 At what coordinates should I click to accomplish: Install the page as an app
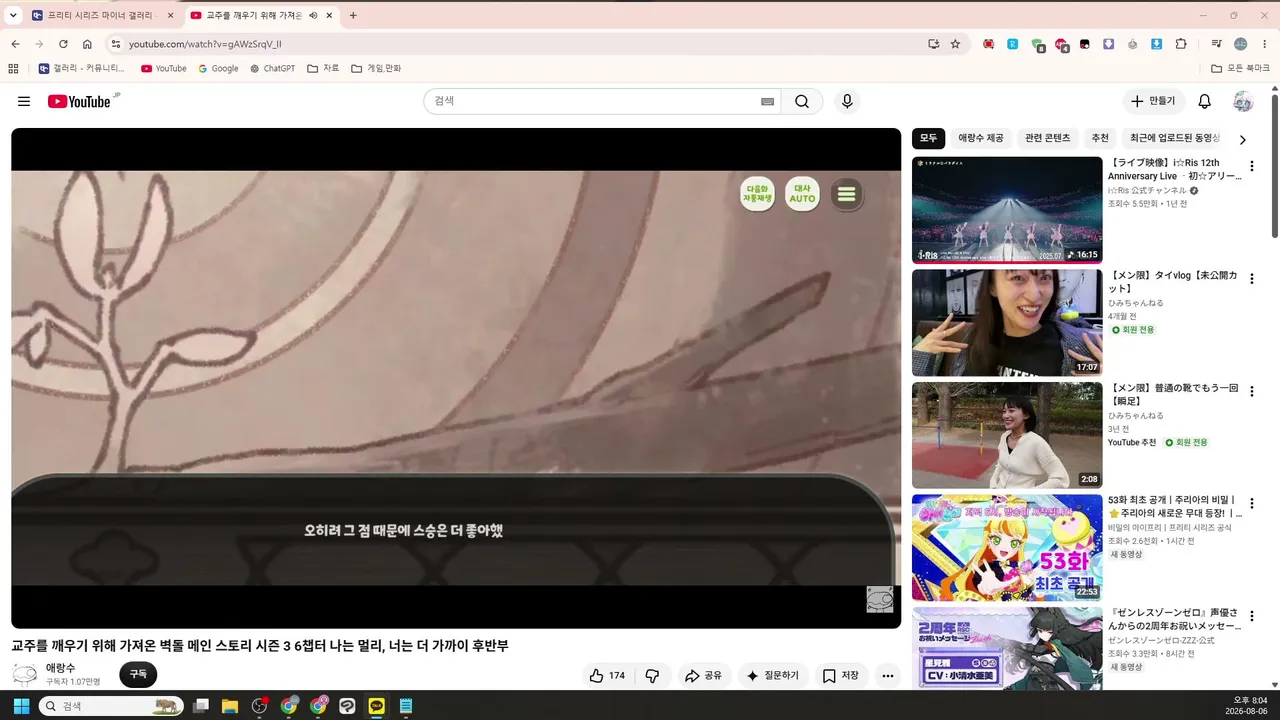pyautogui.click(x=933, y=44)
